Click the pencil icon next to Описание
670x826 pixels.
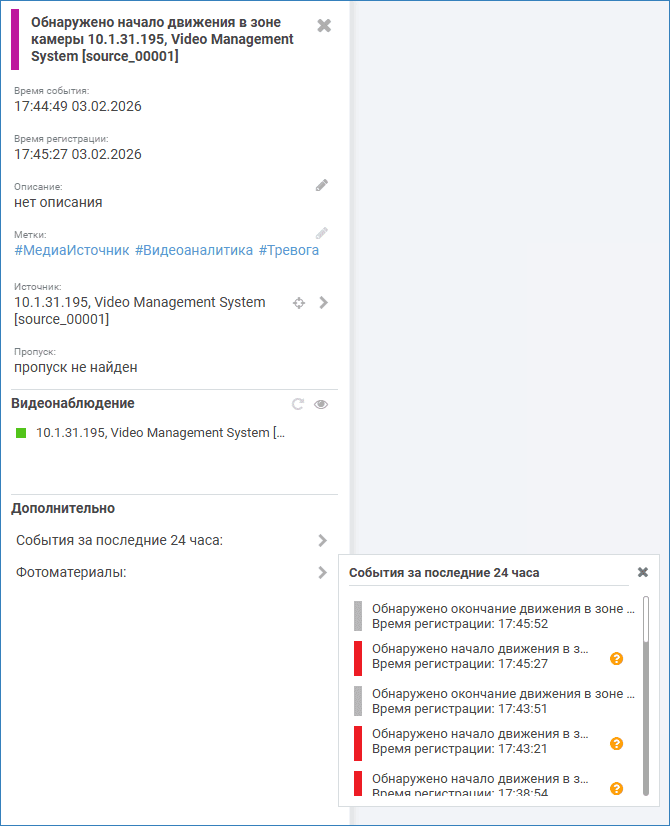coord(321,185)
